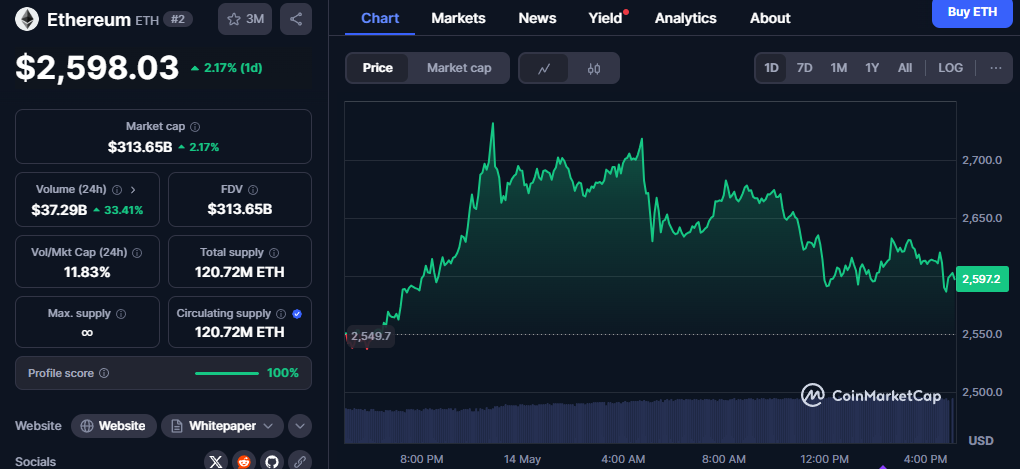The height and width of the screenshot is (469, 1020).
Task: Click the 12:00 PM axis label
Action: [824, 459]
